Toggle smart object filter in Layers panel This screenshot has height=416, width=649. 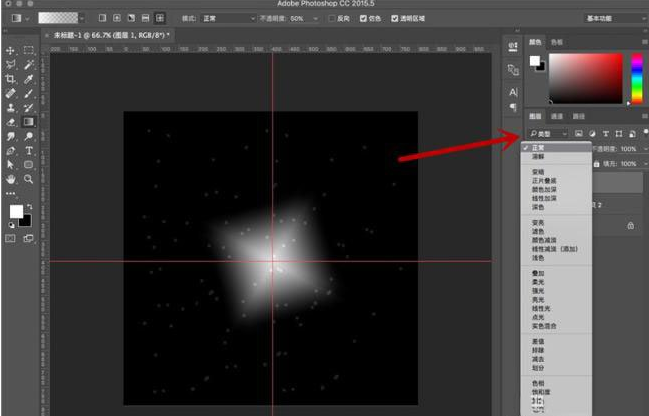tap(632, 134)
